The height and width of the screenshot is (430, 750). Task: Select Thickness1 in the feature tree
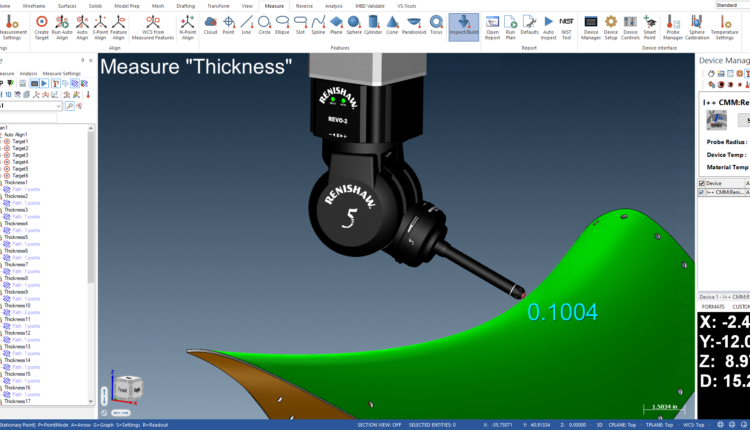tap(17, 182)
